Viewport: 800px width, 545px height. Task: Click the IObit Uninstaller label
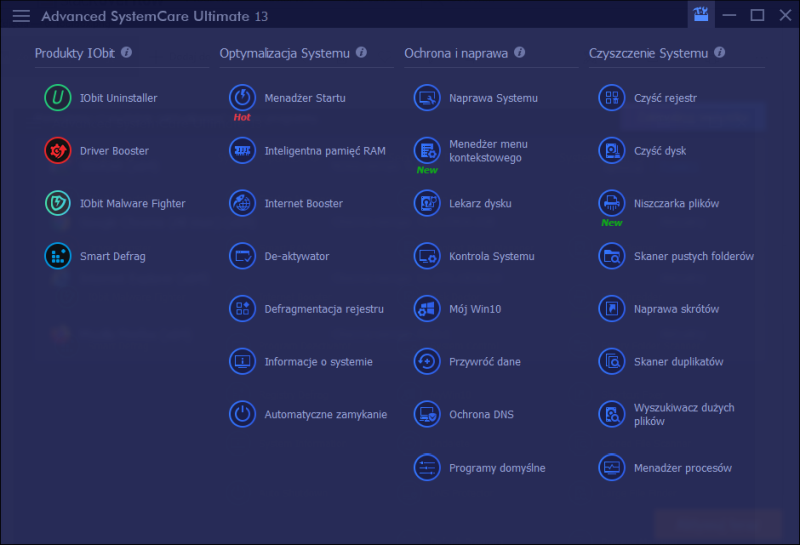pos(118,98)
